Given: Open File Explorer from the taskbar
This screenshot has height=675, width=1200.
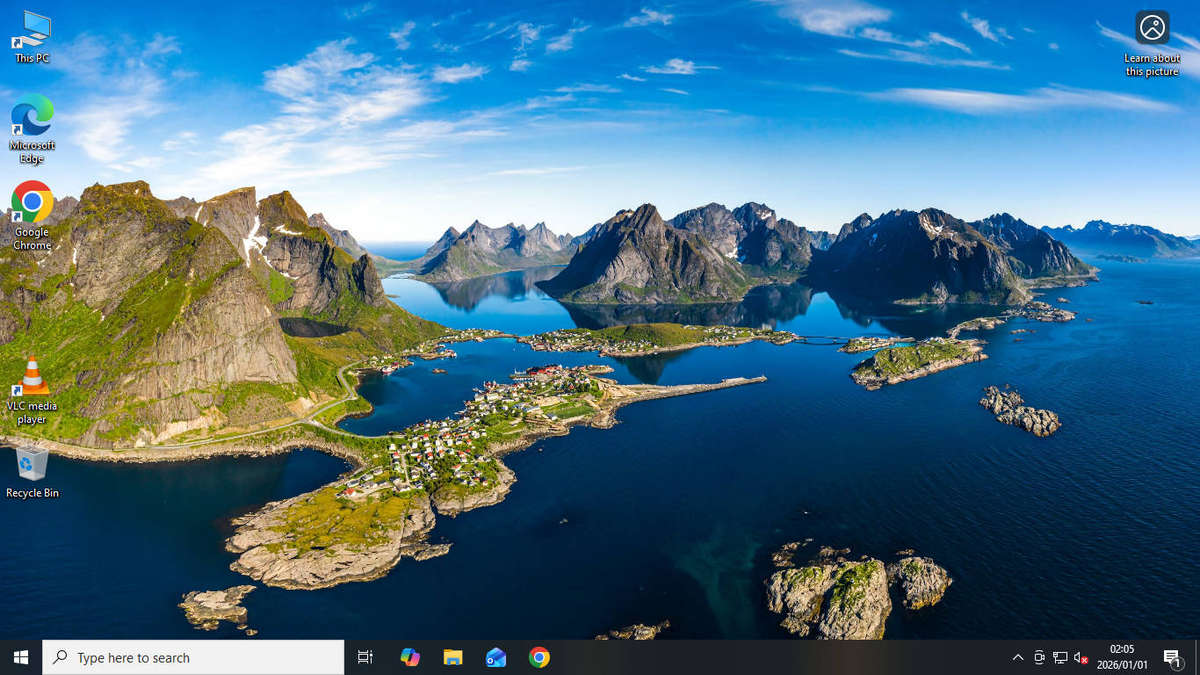Looking at the screenshot, I should point(452,657).
